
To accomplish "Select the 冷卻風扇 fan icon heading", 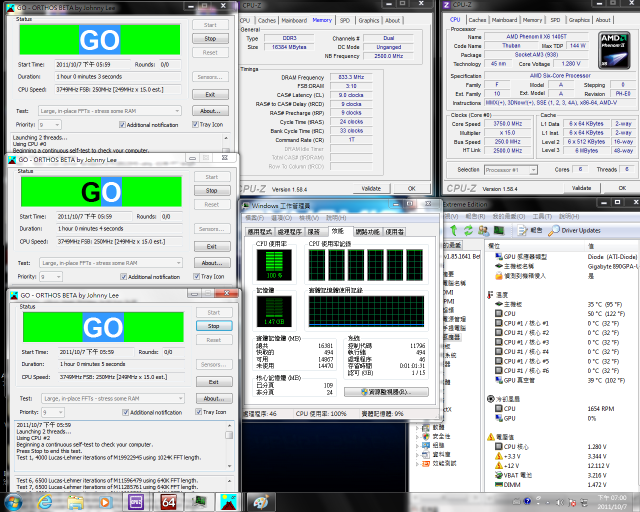I will coord(491,398).
